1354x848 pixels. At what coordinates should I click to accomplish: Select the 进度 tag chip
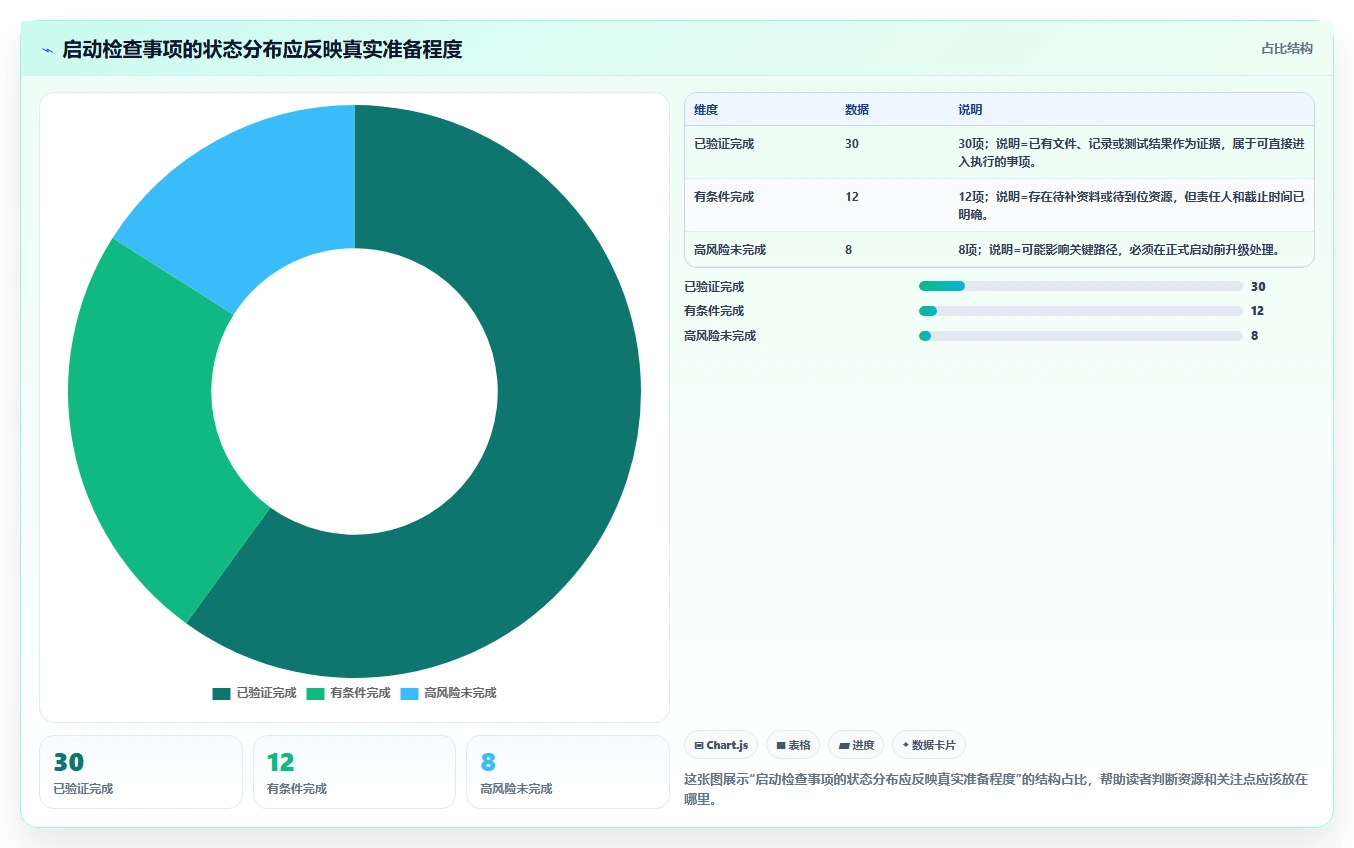click(856, 745)
